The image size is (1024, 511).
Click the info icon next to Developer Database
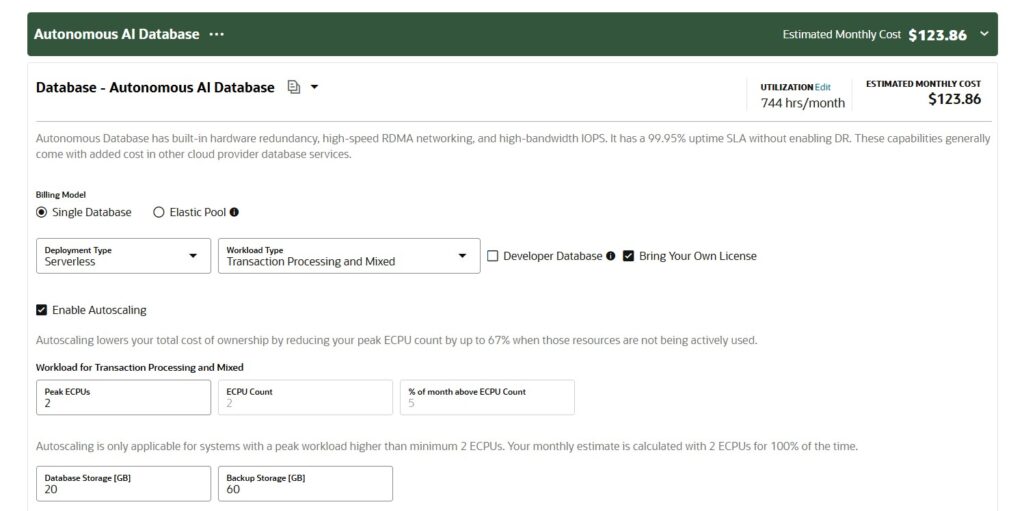point(610,256)
